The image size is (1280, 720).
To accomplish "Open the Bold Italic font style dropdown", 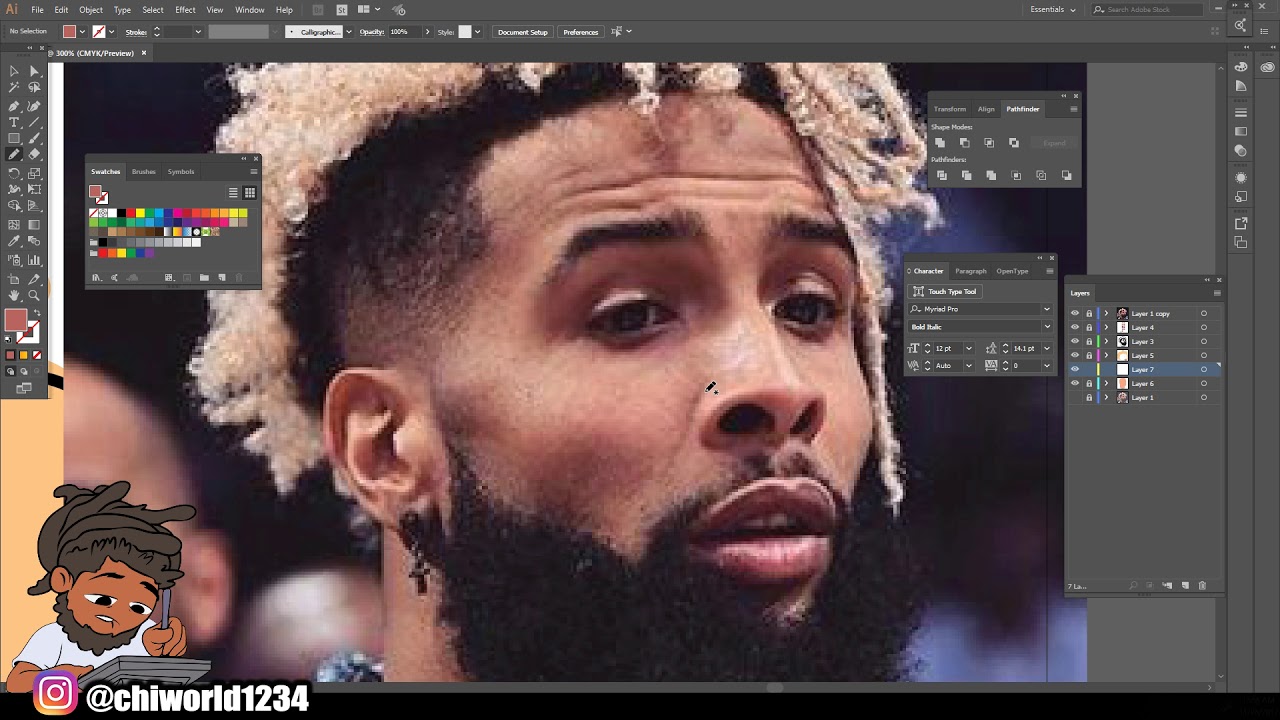I will point(1047,327).
